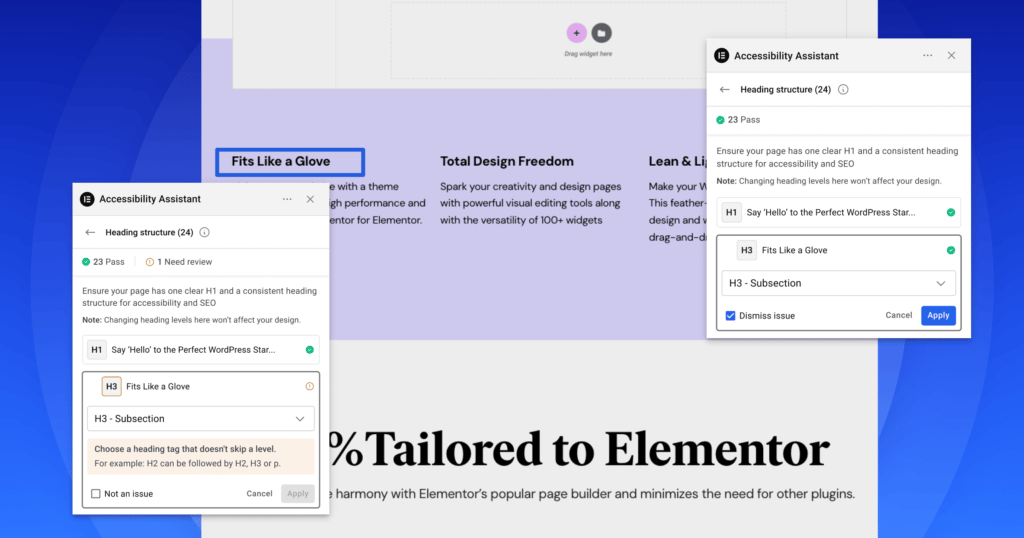
Task: Open H3 - Subsection dropdown in right panel
Action: point(838,283)
